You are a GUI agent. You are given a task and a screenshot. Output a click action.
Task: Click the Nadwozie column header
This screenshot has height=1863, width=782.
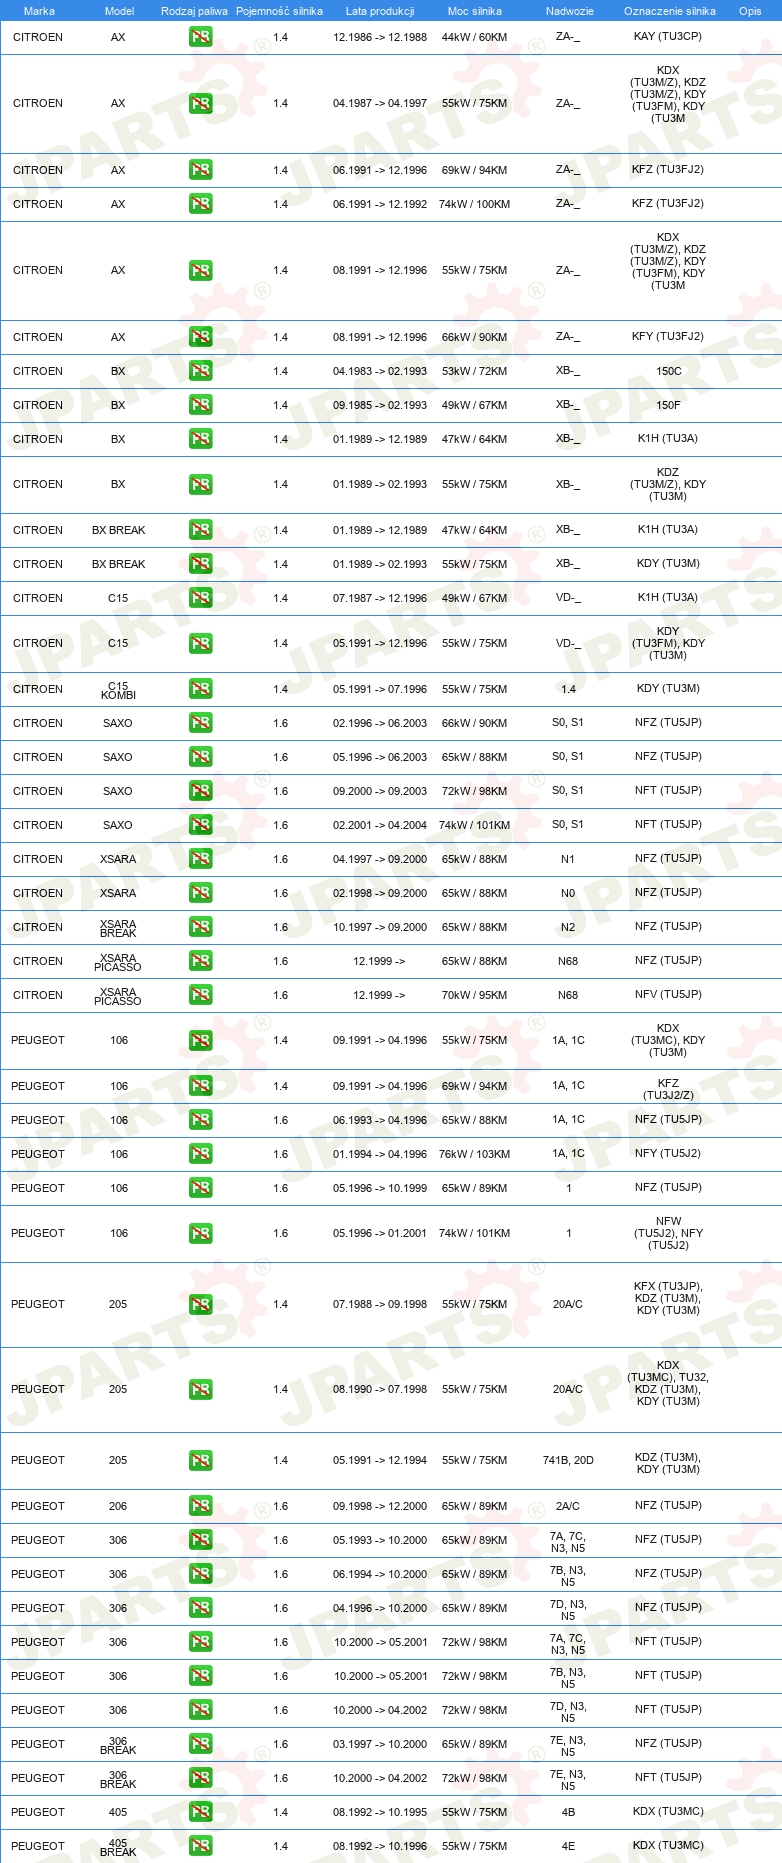570,11
